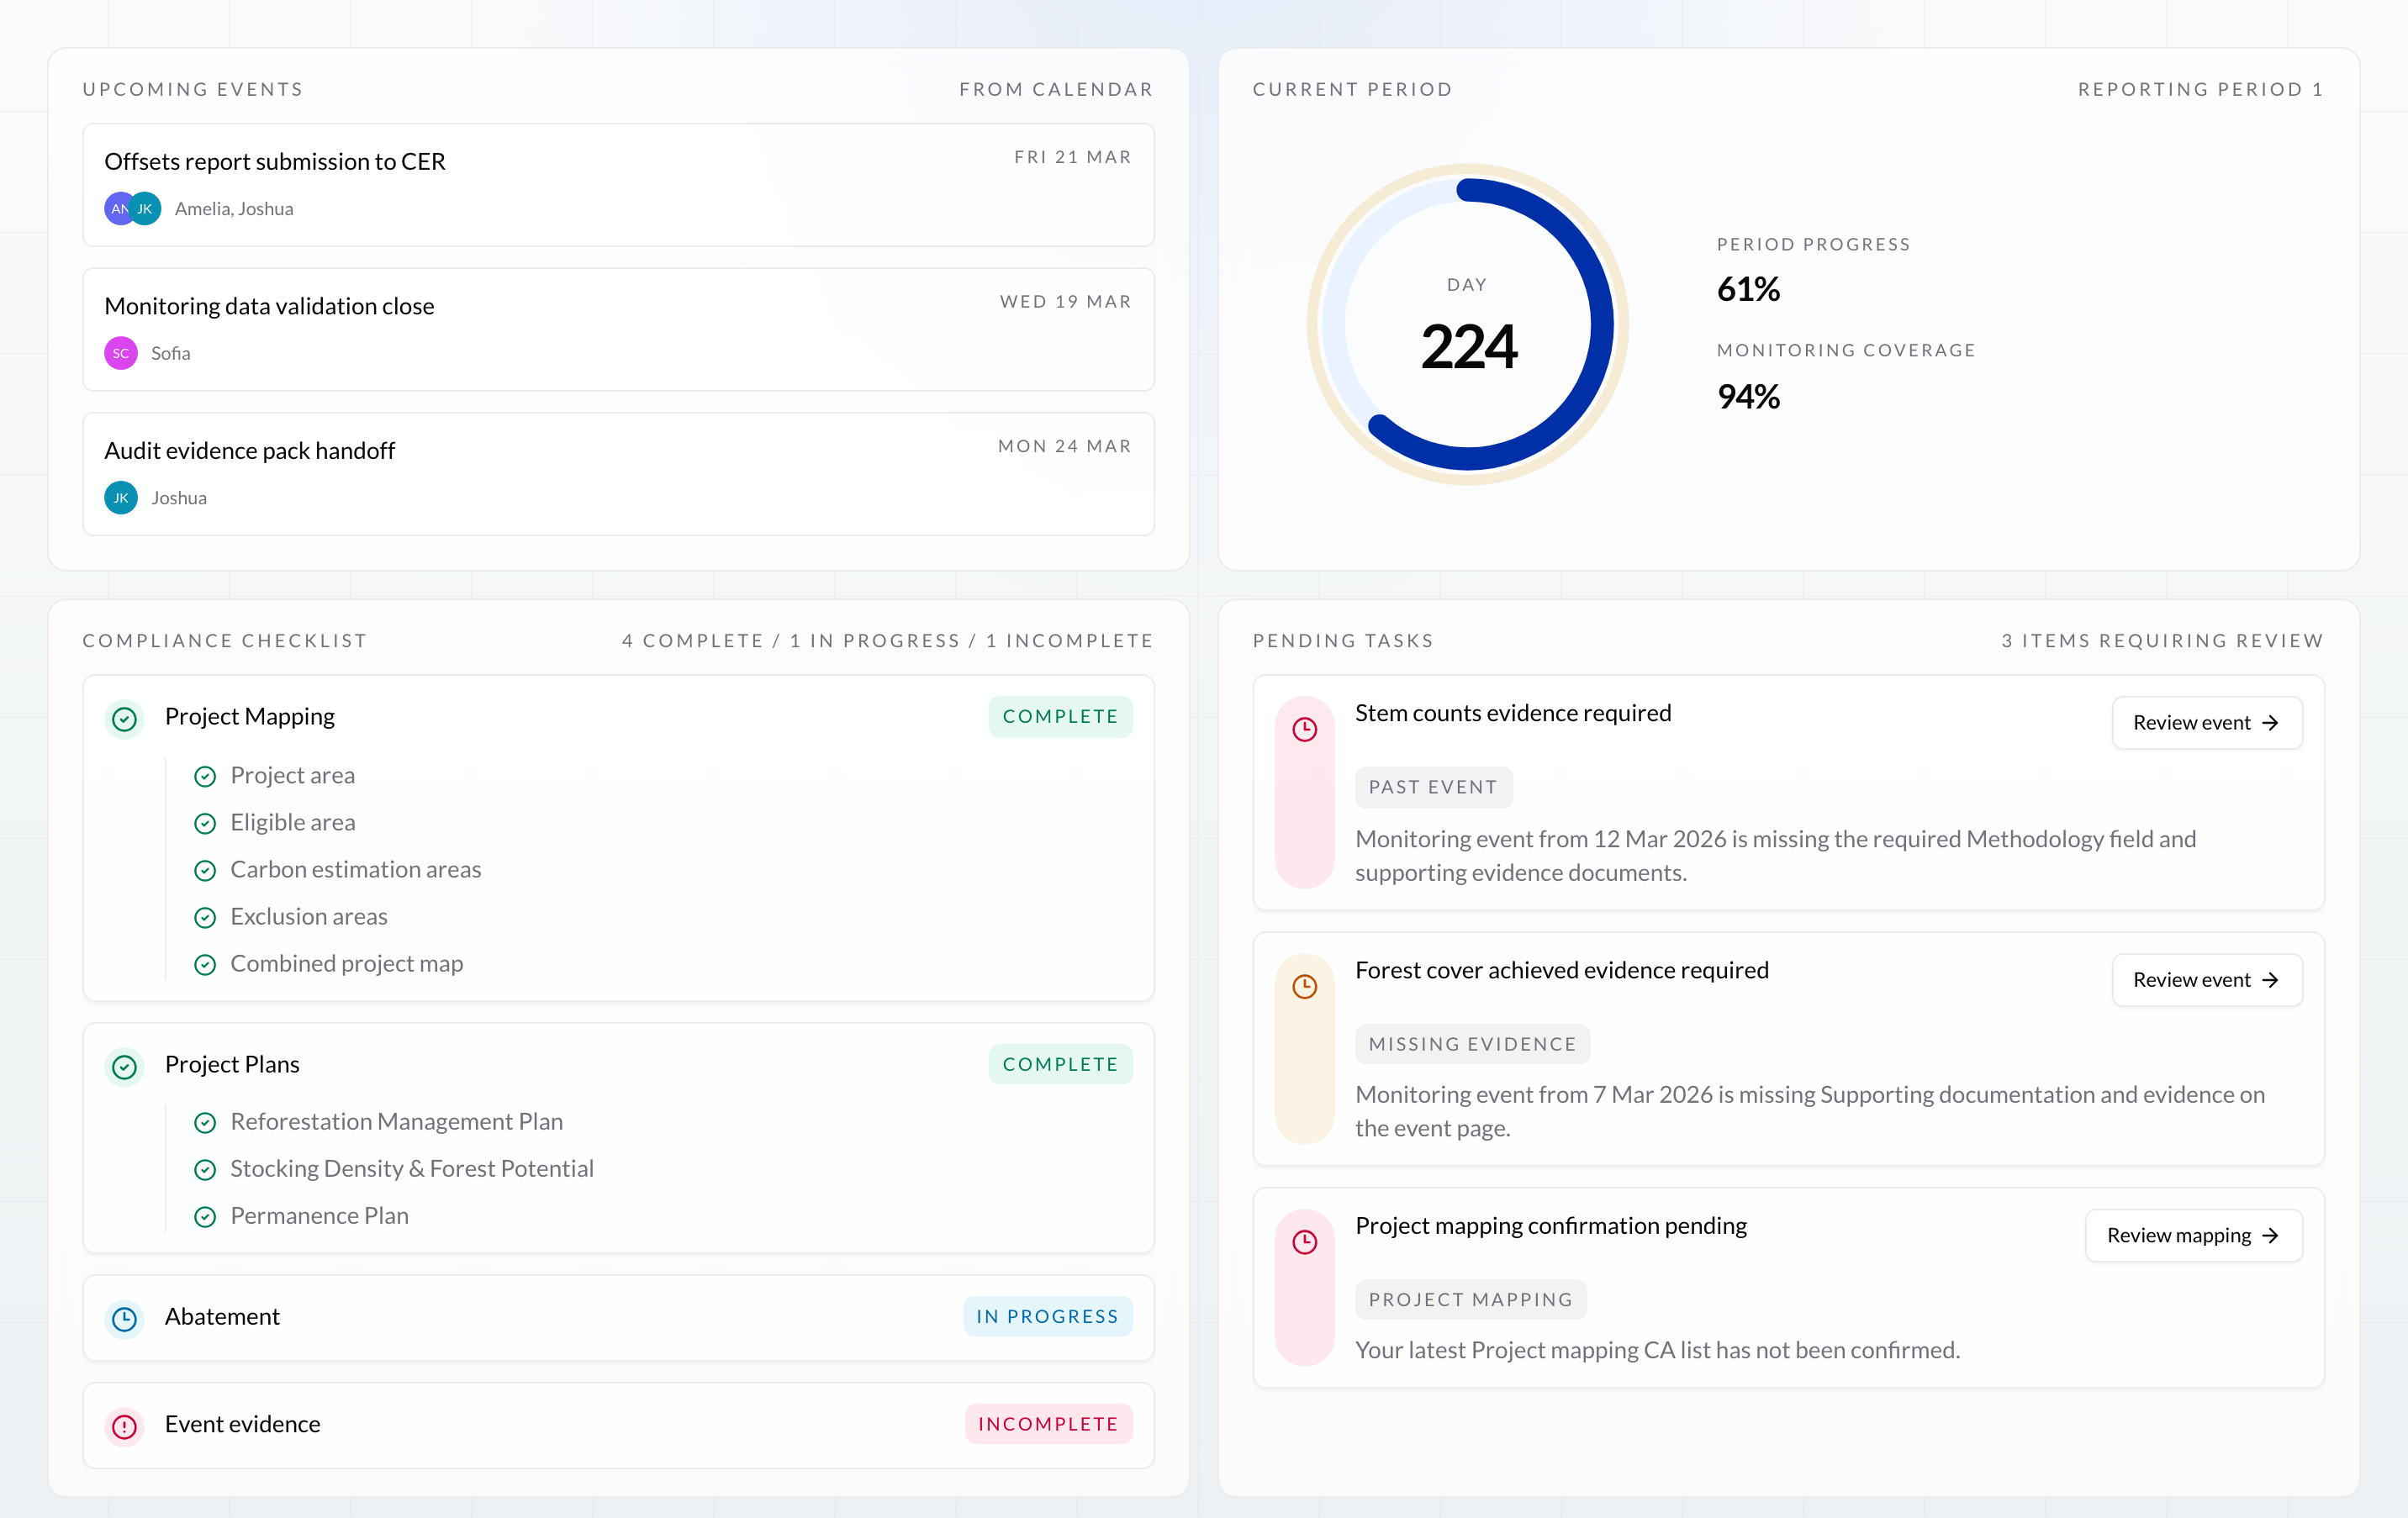Click the 3 ITEMS REQUIRING REVIEW label
Viewport: 2408px width, 1518px height.
pyautogui.click(x=2163, y=640)
